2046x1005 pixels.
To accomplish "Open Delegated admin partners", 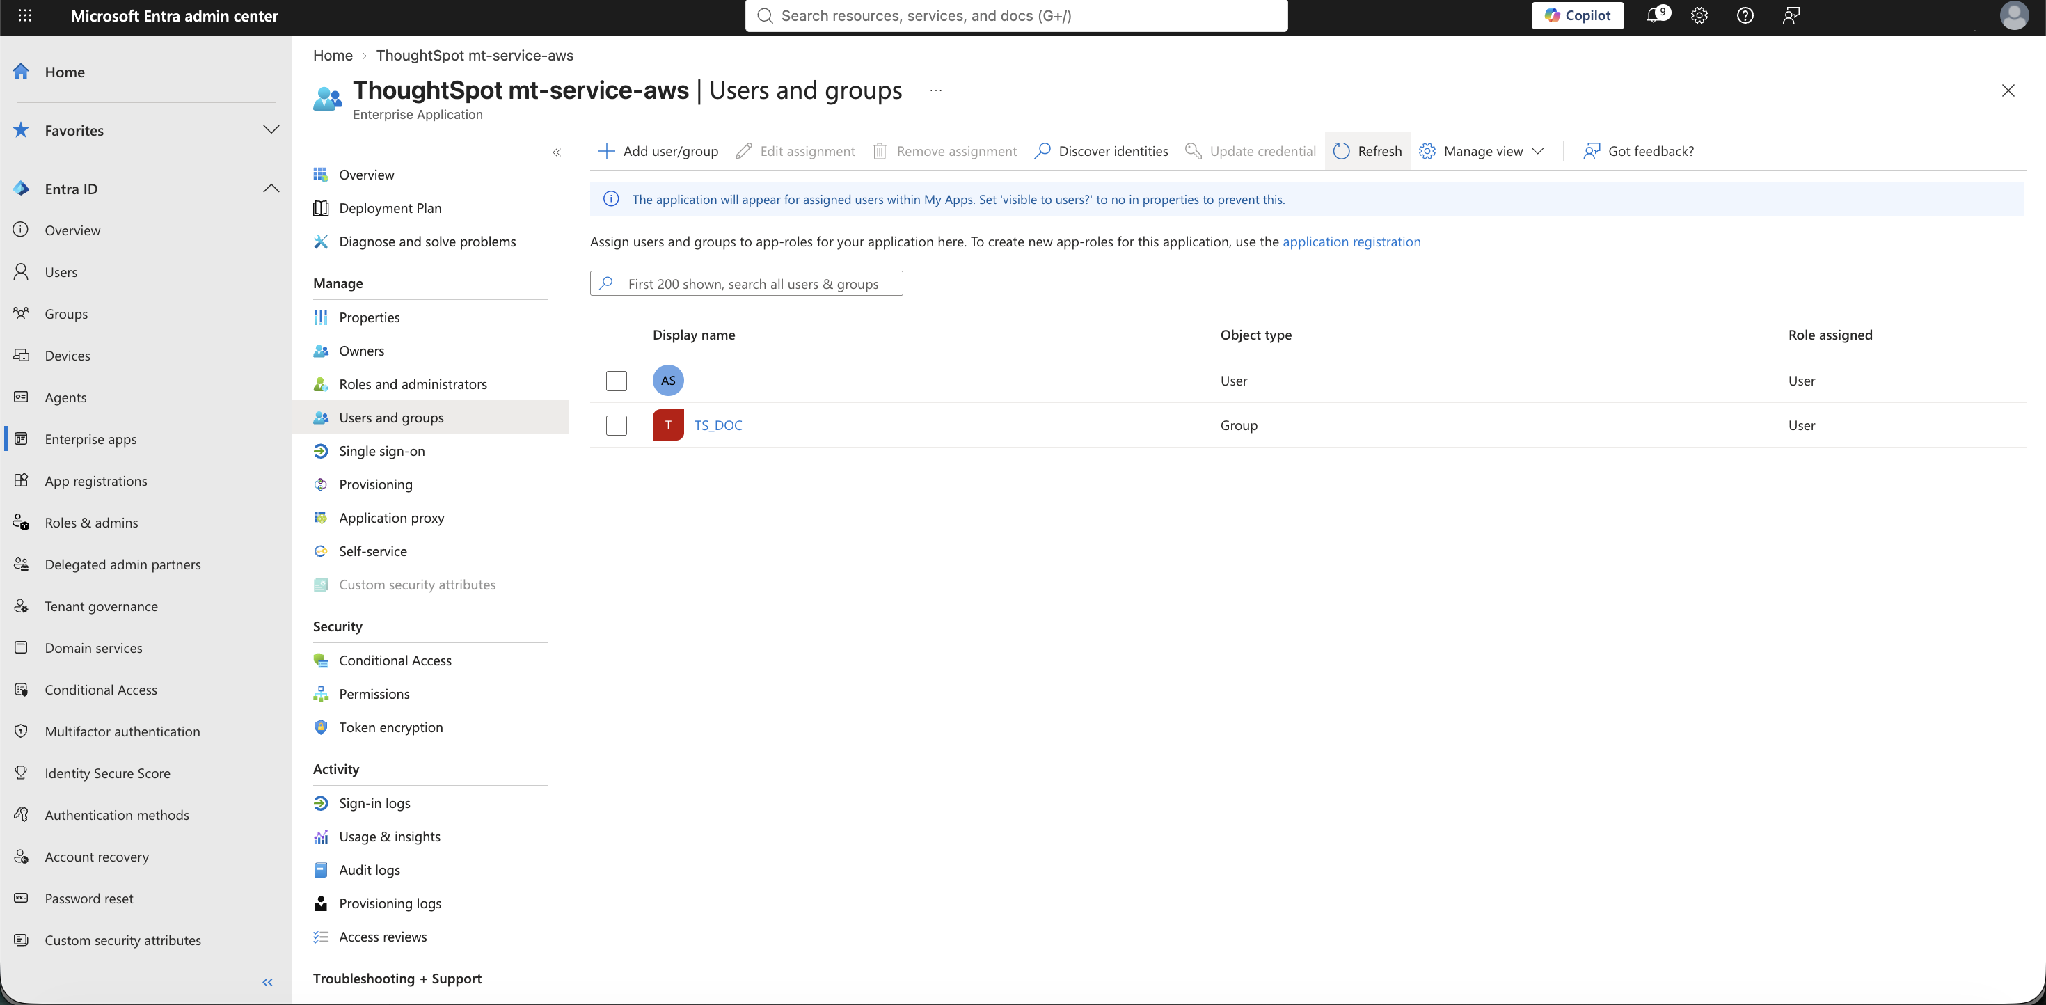I will point(122,564).
